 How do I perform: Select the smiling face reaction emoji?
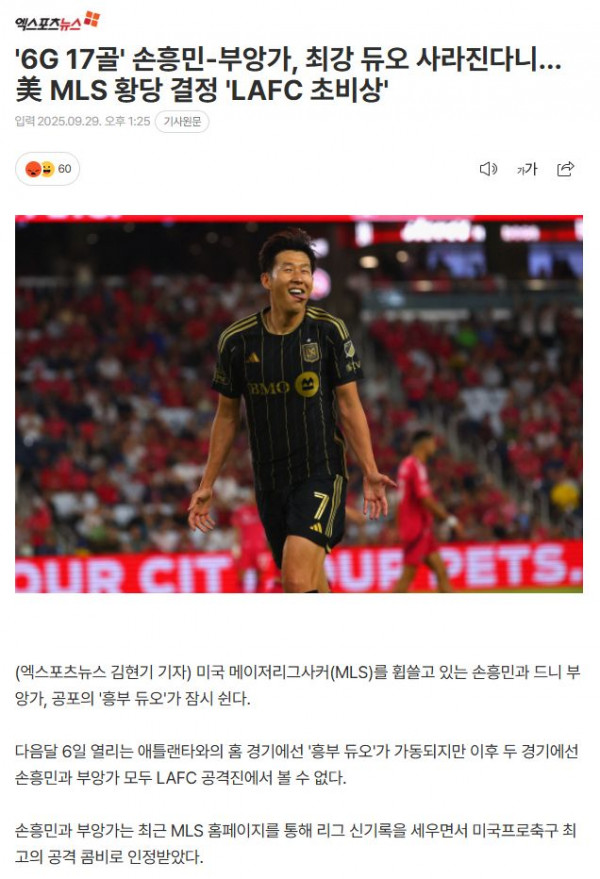pyautogui.click(x=48, y=169)
